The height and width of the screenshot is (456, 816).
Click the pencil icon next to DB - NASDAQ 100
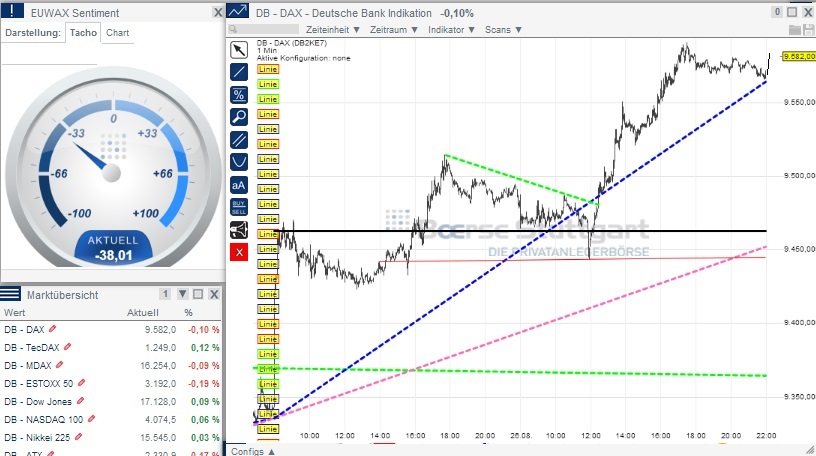pyautogui.click(x=92, y=419)
